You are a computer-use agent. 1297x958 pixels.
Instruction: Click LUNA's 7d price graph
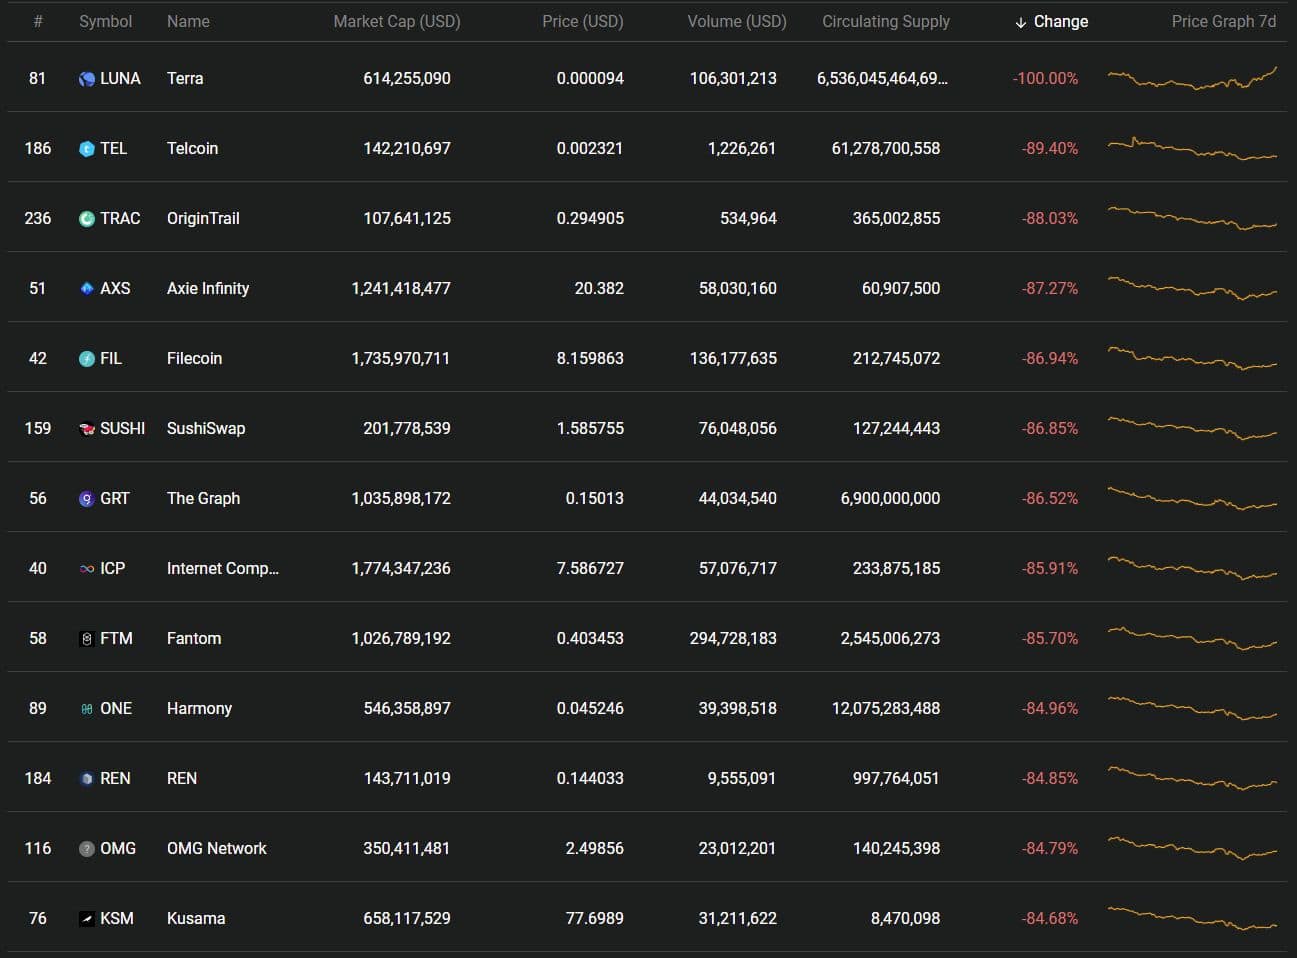[1192, 78]
